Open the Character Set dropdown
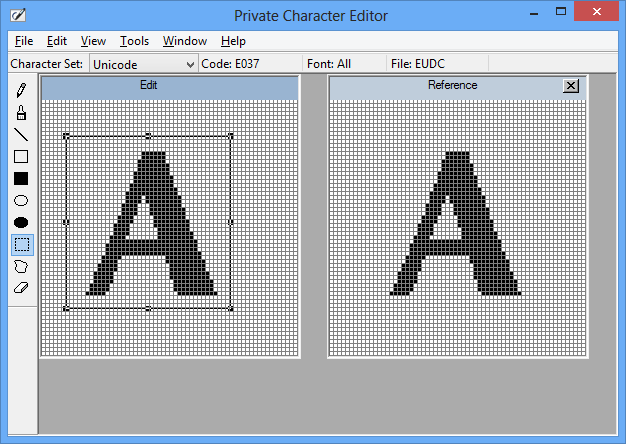 (143, 64)
